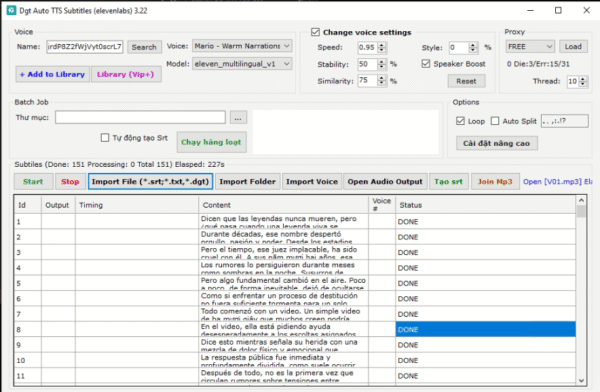
Task: Open the Voice selection dropdown
Action: coord(242,46)
